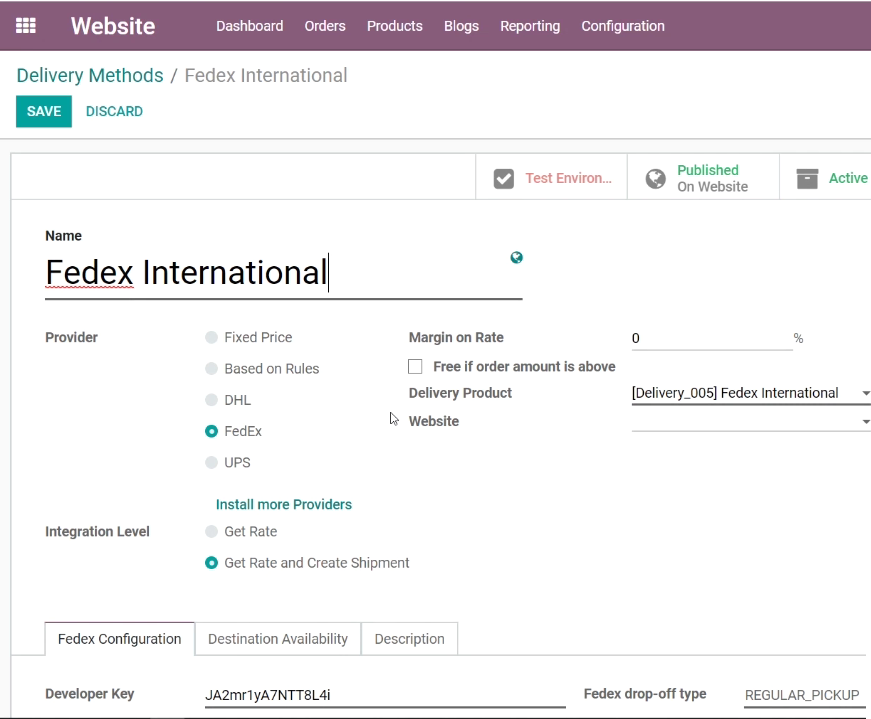This screenshot has width=871, height=719.
Task: Click the Developer Key input field
Action: tap(385, 695)
